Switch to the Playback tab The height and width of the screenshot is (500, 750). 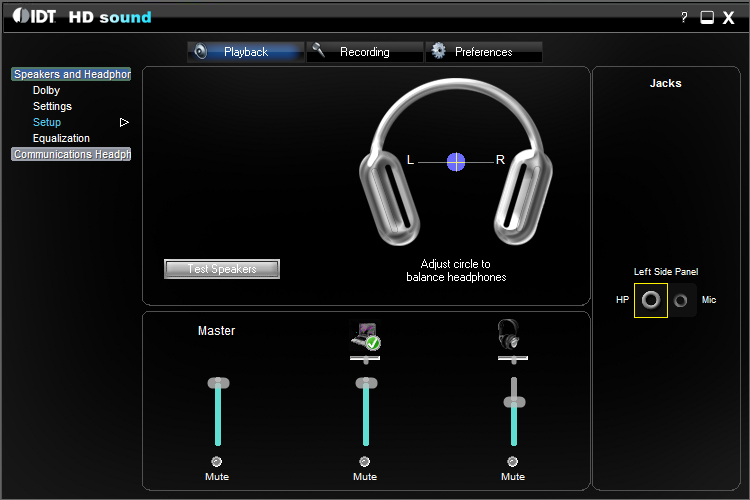(x=246, y=52)
